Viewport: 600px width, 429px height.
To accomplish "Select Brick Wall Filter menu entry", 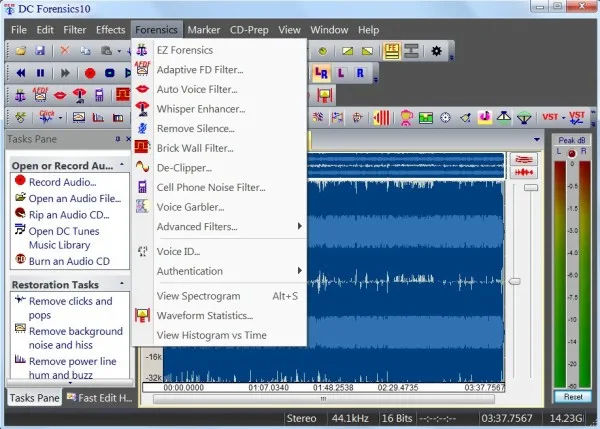I will (219, 148).
